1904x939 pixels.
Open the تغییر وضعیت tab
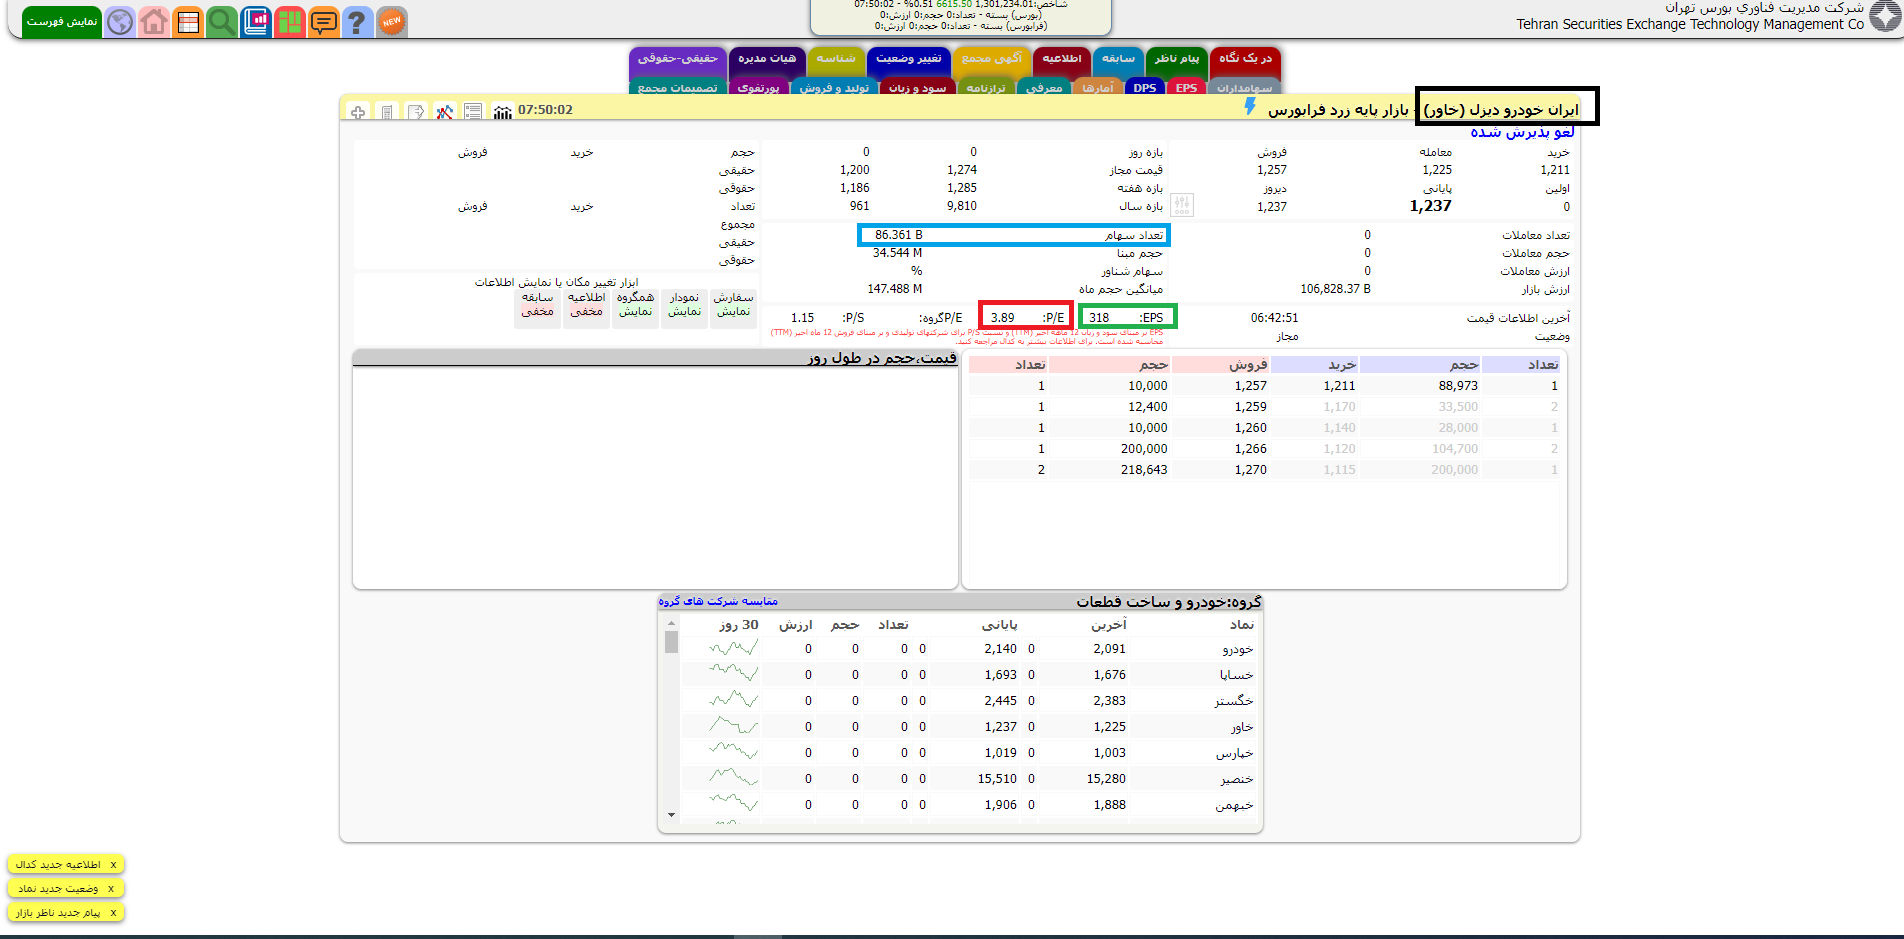click(909, 60)
